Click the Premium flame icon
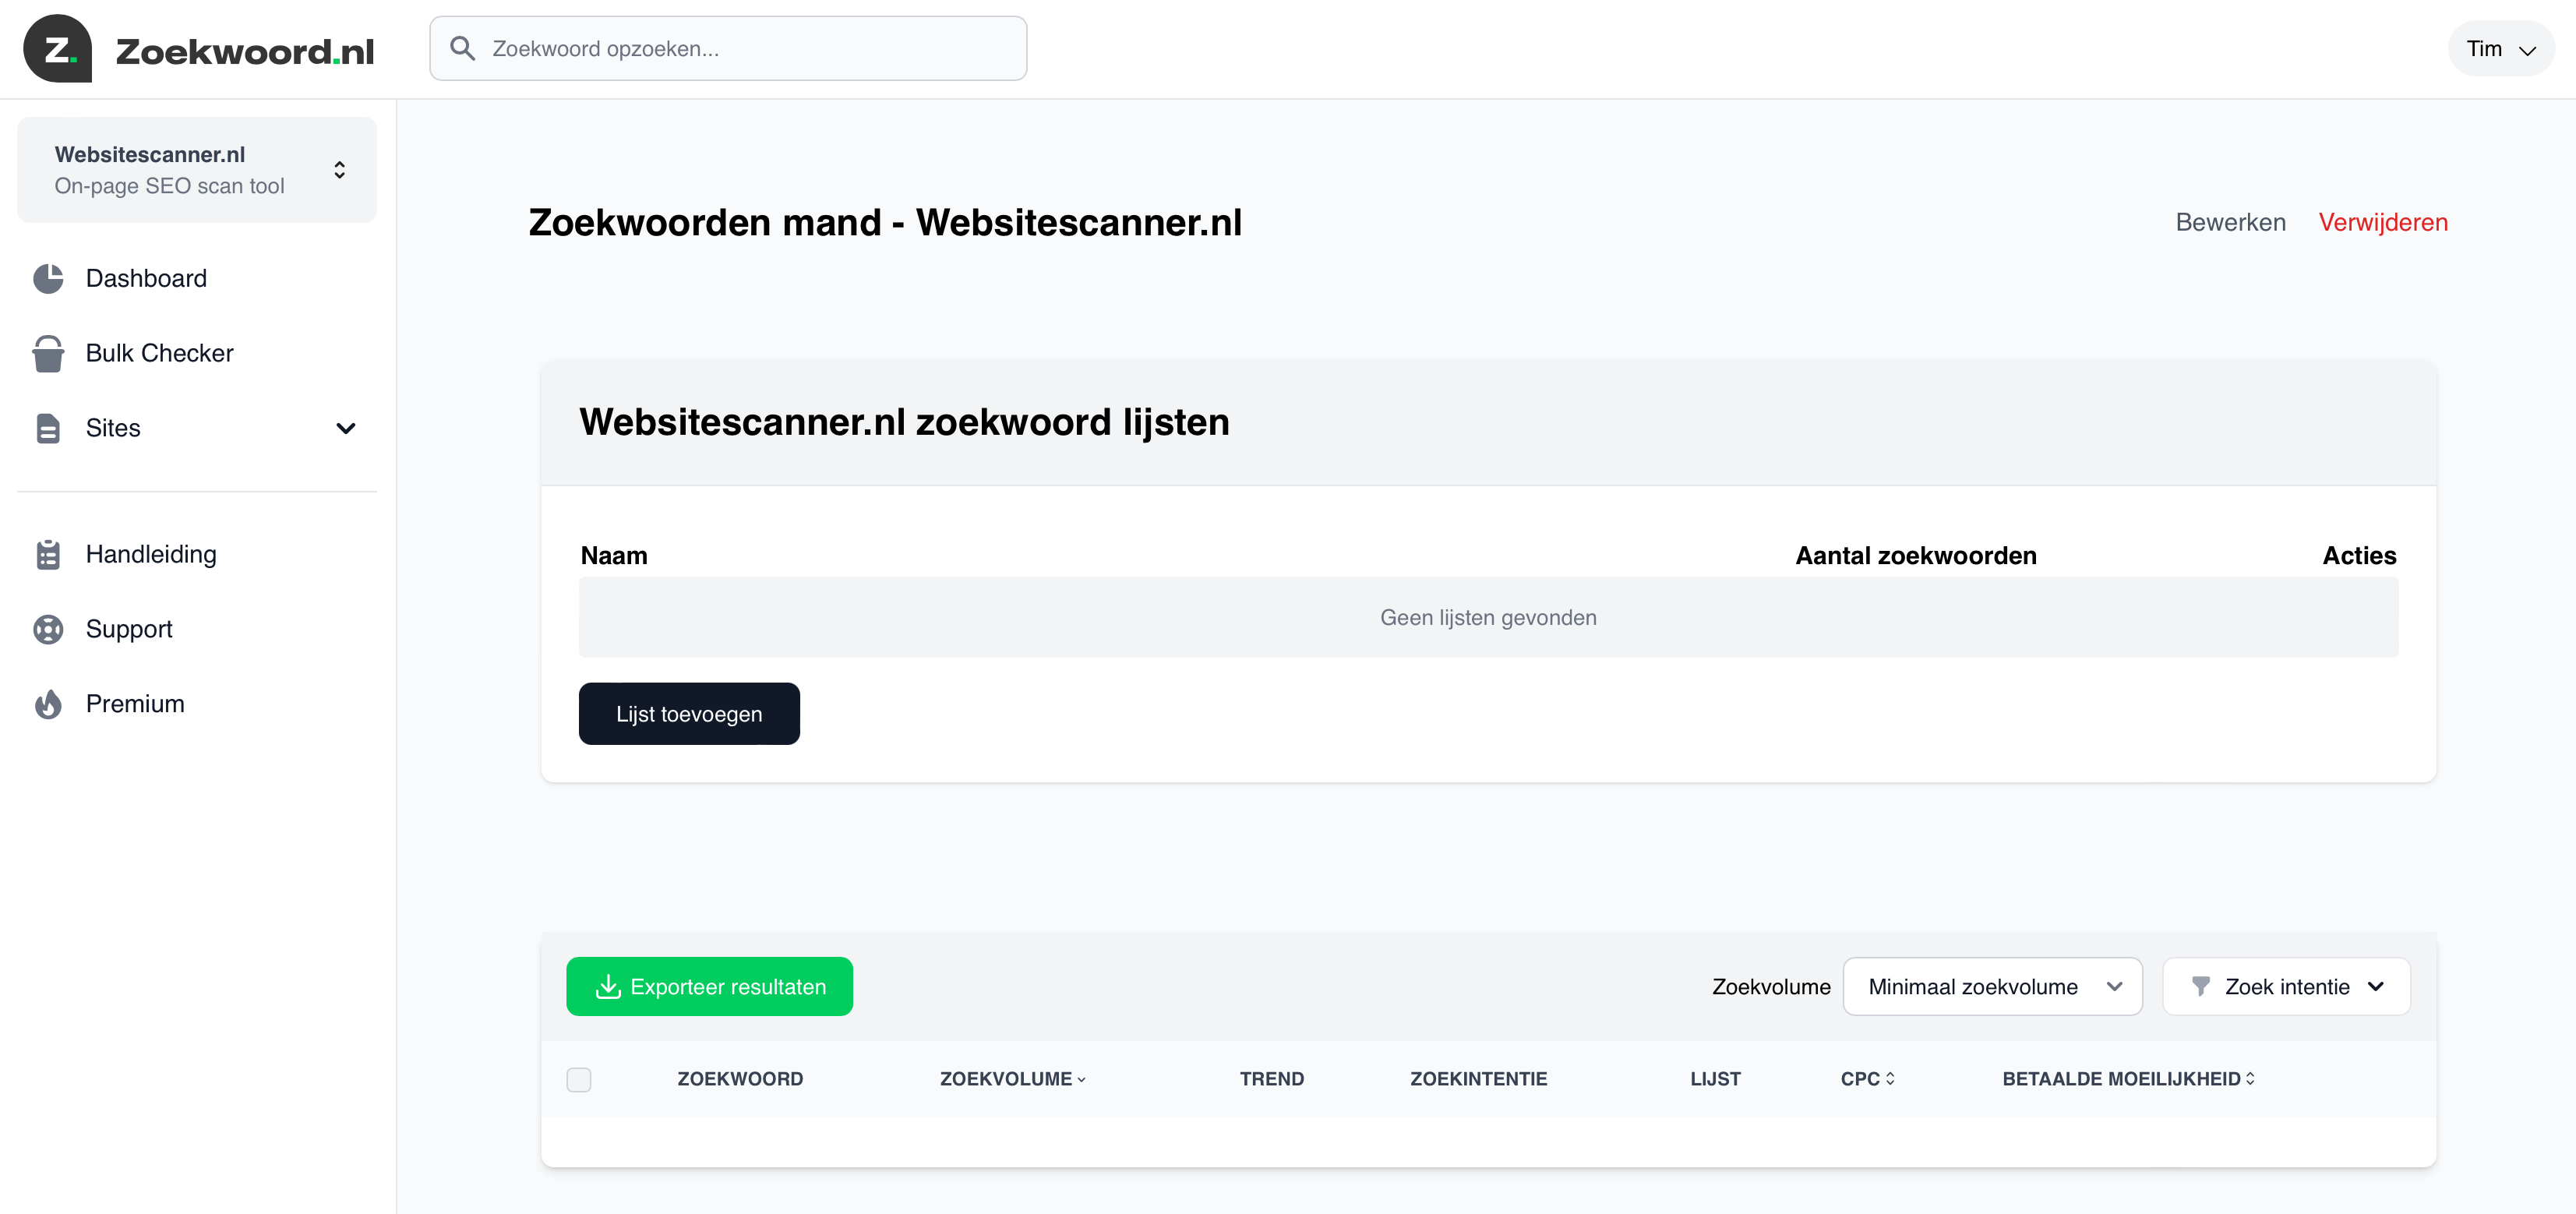 pos(49,703)
